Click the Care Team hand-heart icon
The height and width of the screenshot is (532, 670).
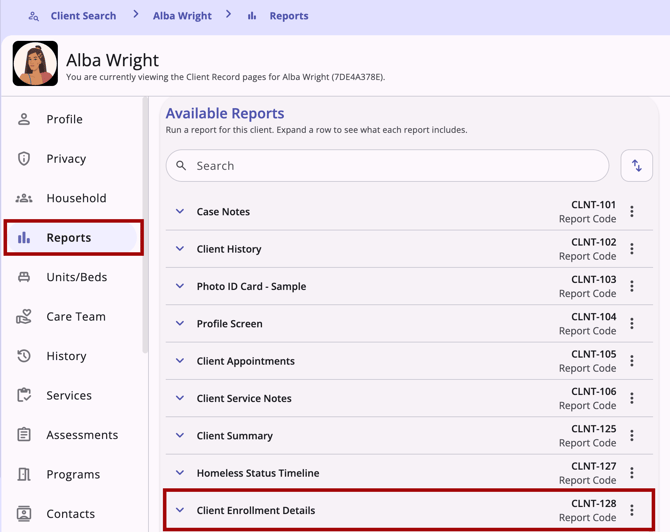click(24, 317)
